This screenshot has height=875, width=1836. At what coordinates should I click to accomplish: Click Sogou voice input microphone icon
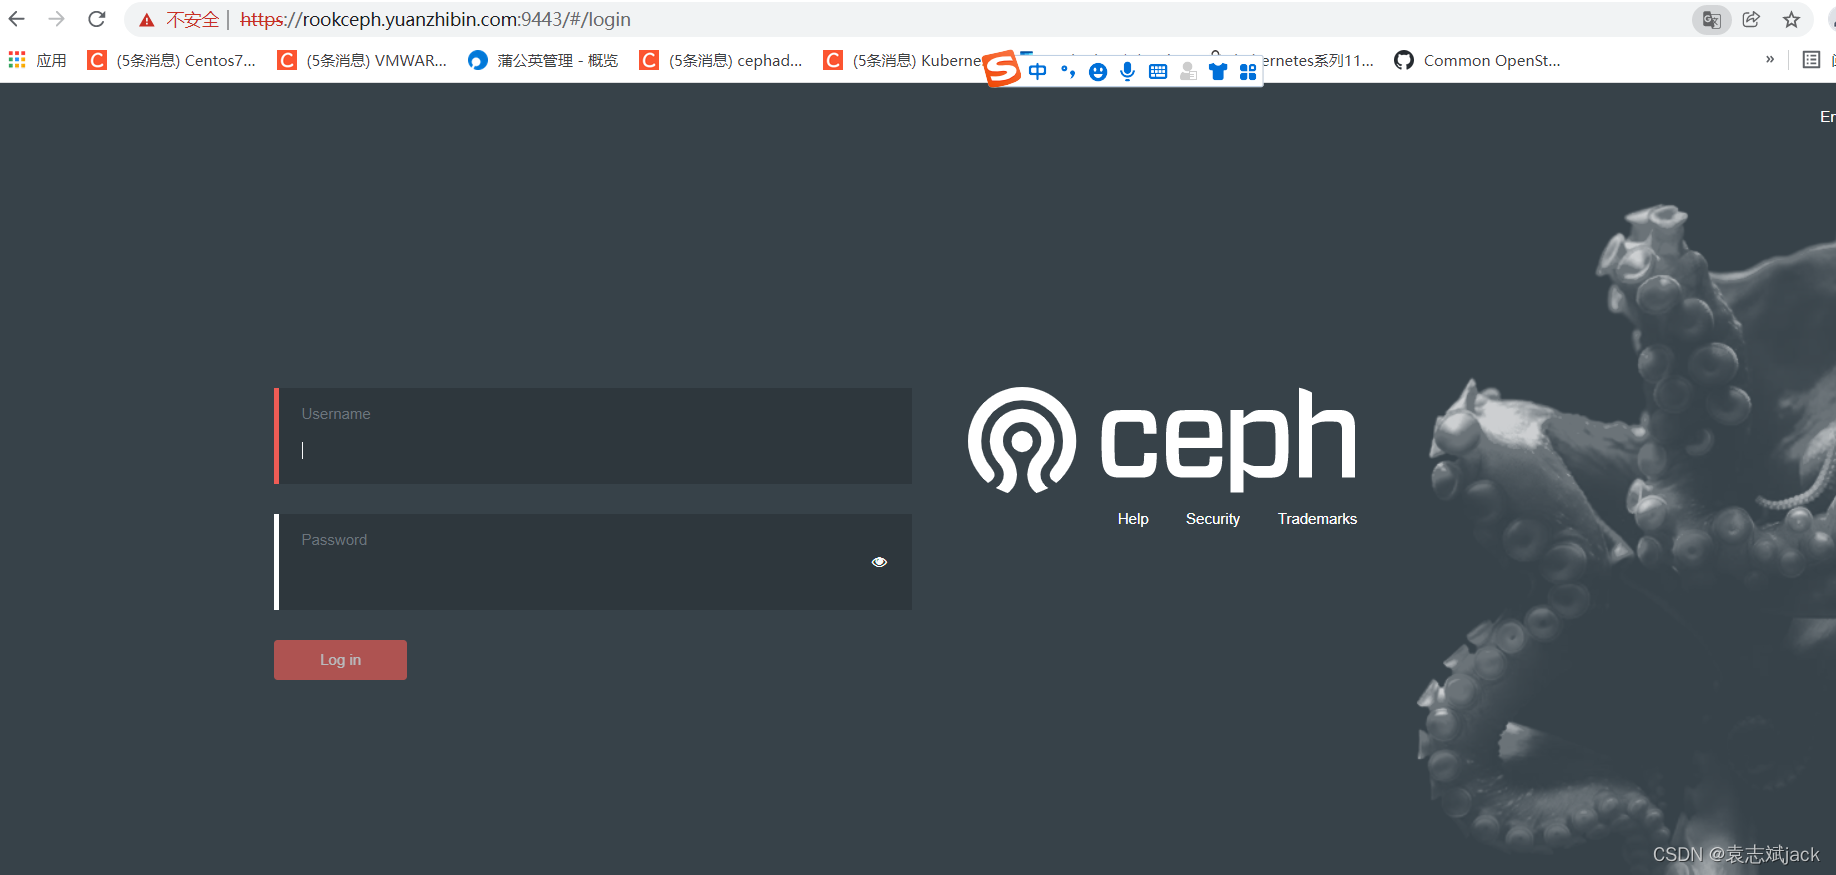pos(1128,71)
